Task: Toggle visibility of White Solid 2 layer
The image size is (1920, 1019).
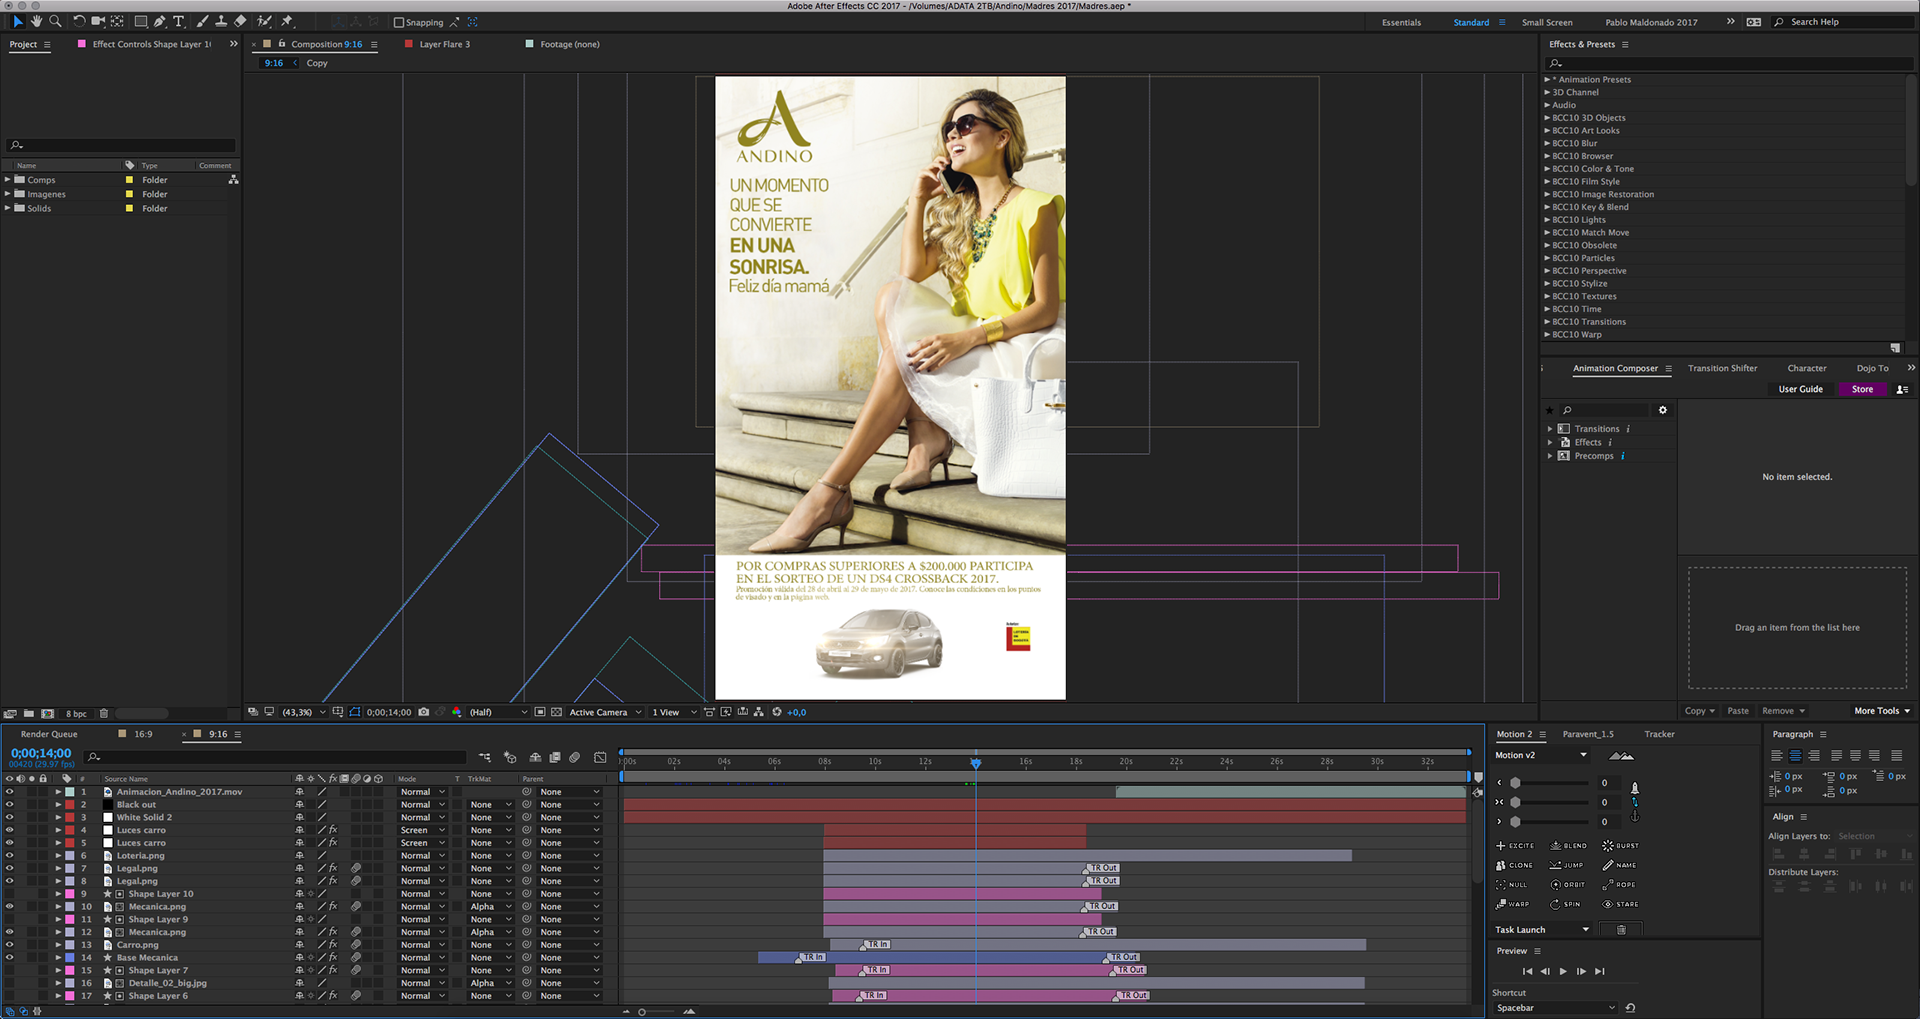Action: [9, 818]
